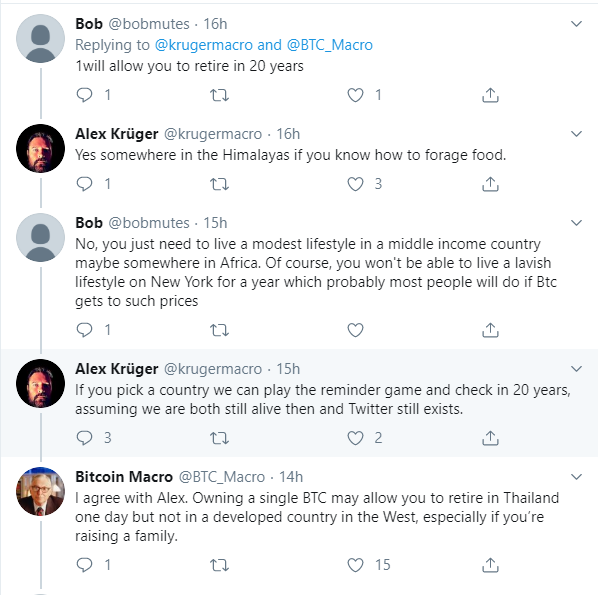This screenshot has width=598, height=595.
Task: Click Bob's default avatar on 15h tweet
Action: click(x=40, y=237)
